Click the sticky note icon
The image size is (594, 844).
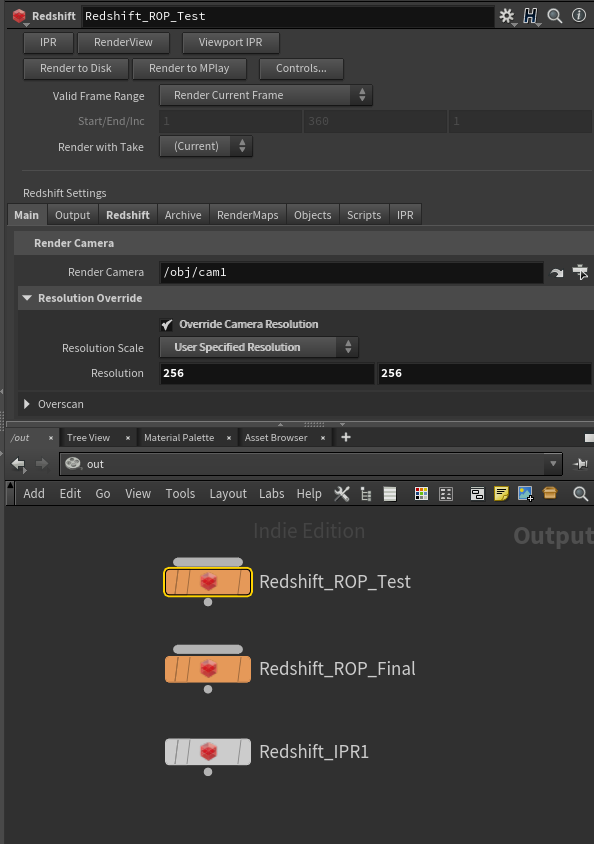click(x=501, y=494)
